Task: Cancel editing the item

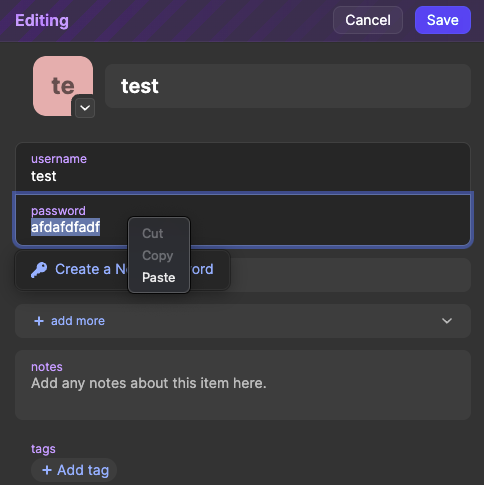Action: (368, 20)
